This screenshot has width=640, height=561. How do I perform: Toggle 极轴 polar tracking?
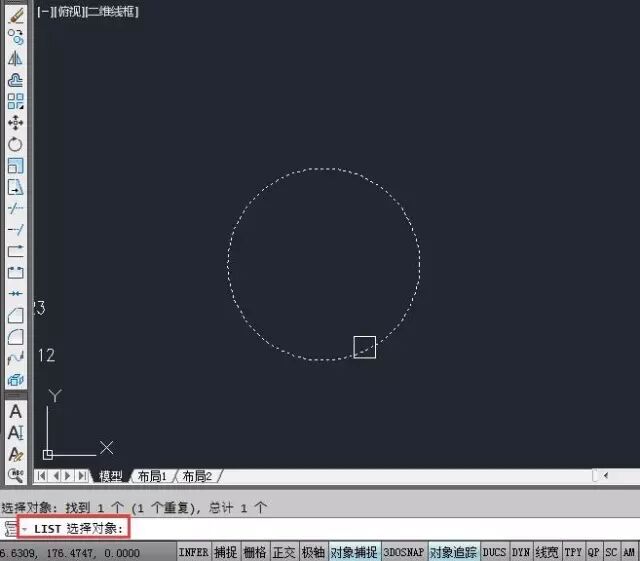(x=313, y=552)
